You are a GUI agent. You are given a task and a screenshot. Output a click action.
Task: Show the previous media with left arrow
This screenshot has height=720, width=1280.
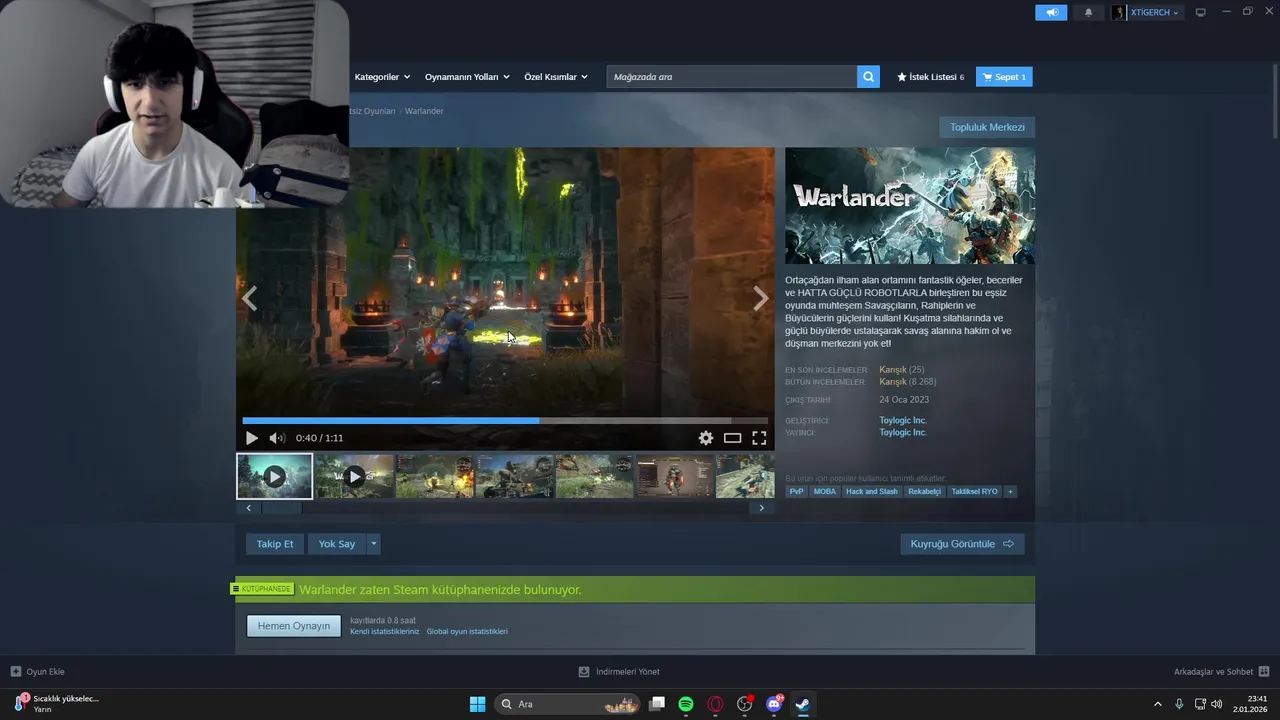249,298
